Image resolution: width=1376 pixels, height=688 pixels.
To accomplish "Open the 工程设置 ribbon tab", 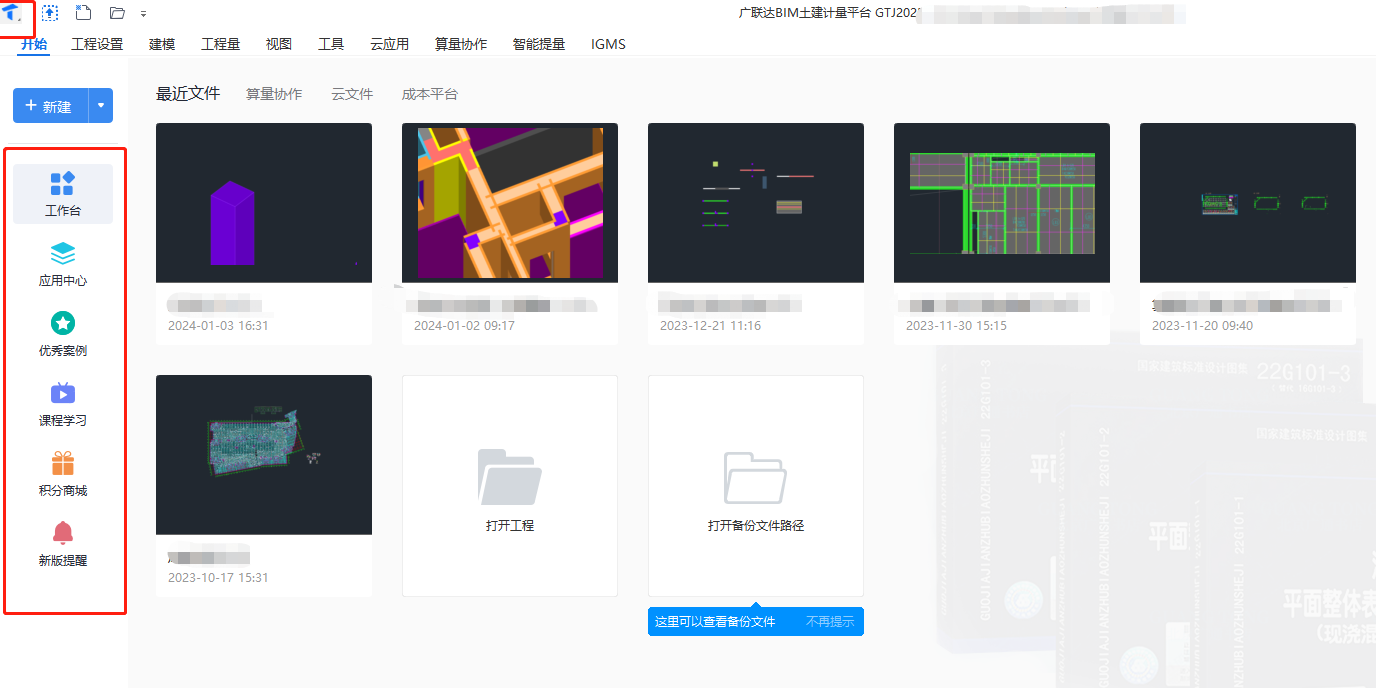I will [x=97, y=44].
